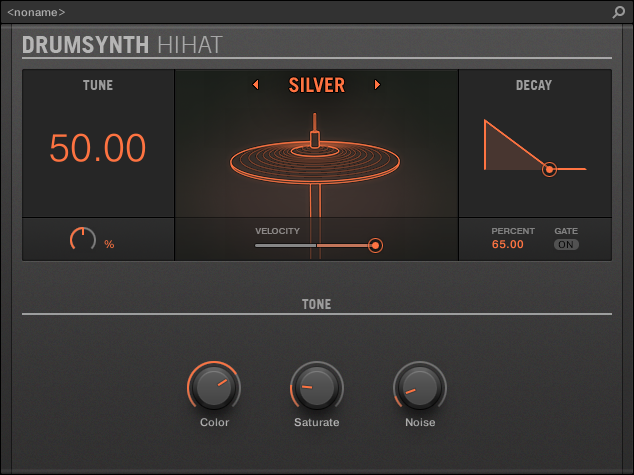Screen dimensions: 634x475
Task: Select next hi-hat mode with right arrow
Action: click(x=377, y=85)
